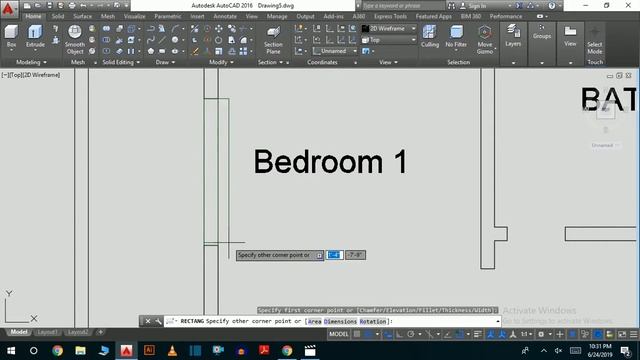This screenshot has height=360, width=640.
Task: Switch to the Express Tools ribbon tab
Action: click(390, 16)
